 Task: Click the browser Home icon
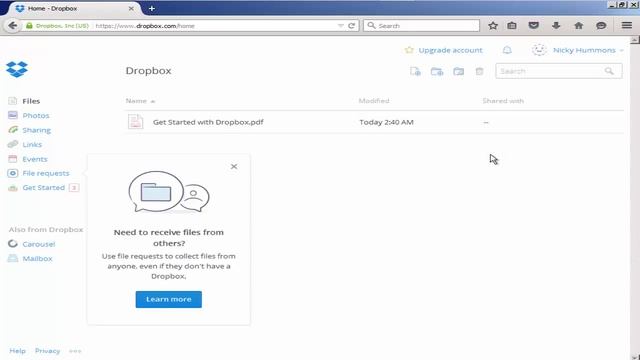pyautogui.click(x=578, y=26)
